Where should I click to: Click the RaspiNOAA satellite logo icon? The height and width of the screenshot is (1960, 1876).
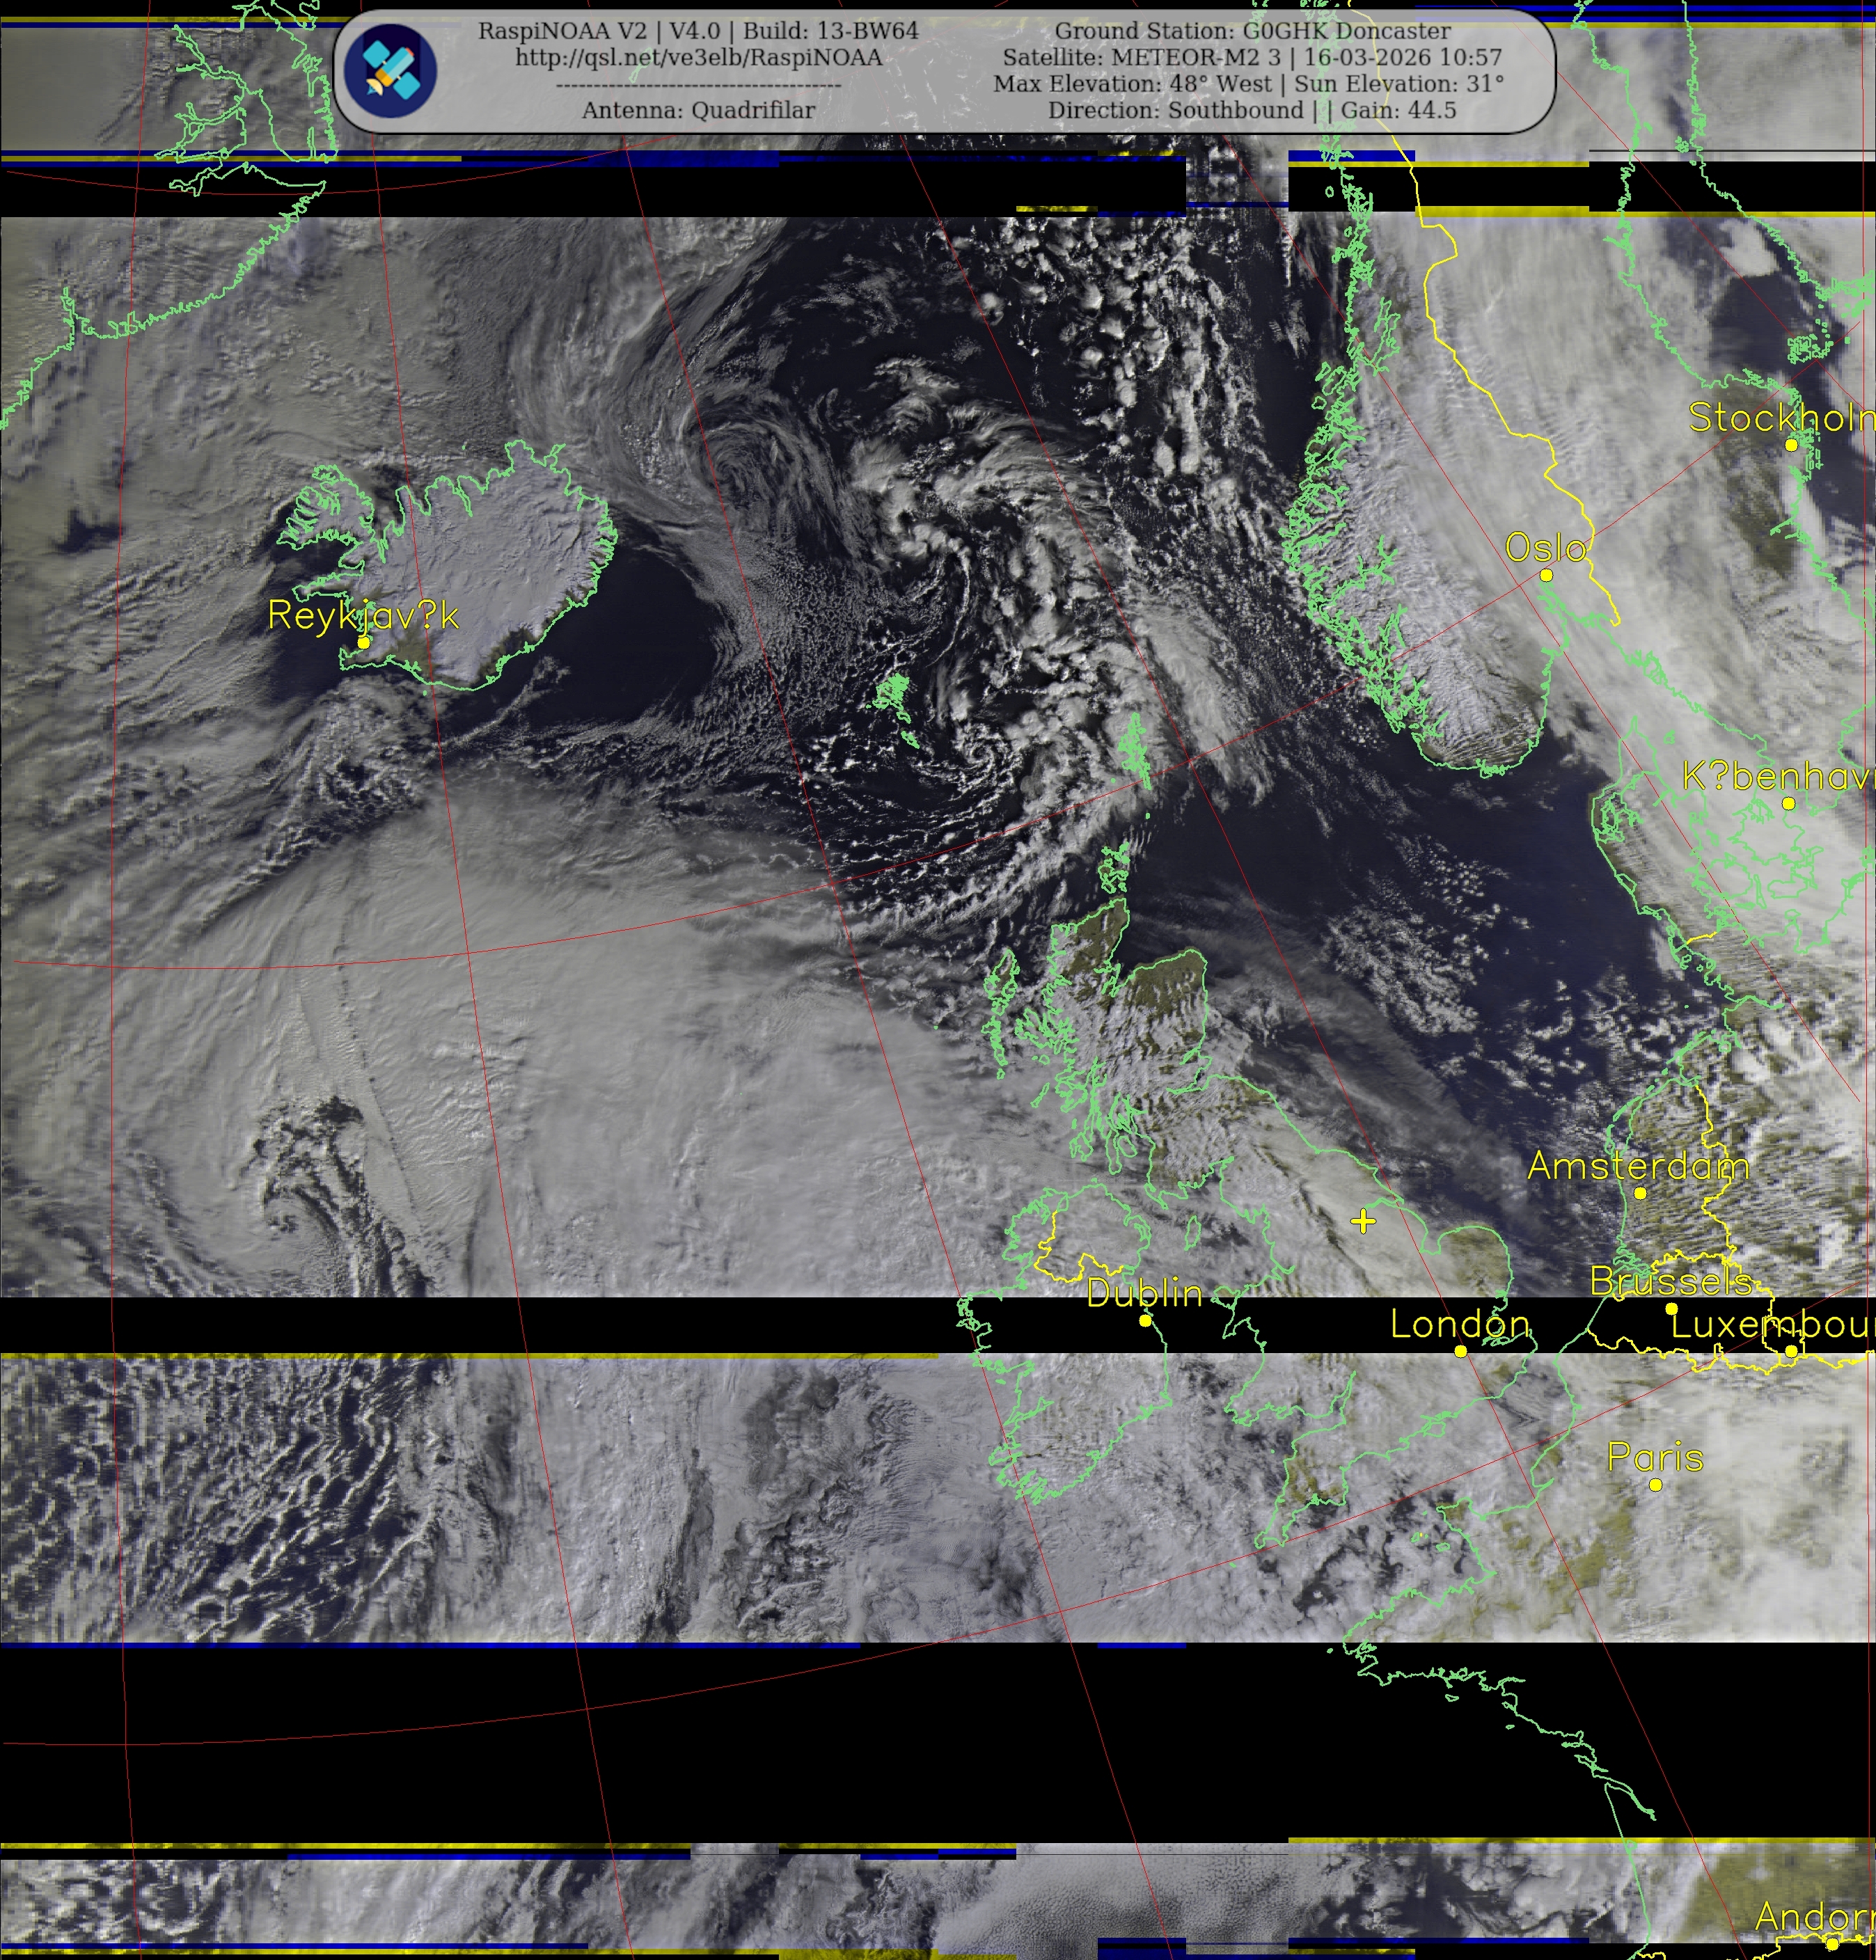click(390, 69)
